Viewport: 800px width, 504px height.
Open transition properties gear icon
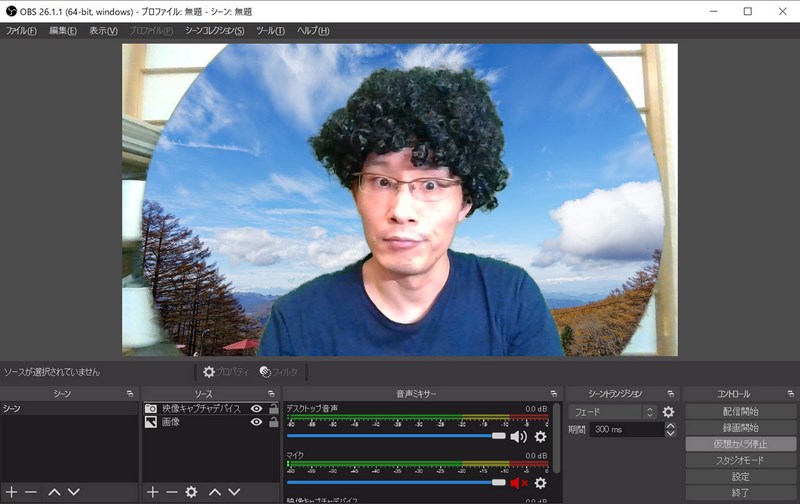tap(668, 412)
